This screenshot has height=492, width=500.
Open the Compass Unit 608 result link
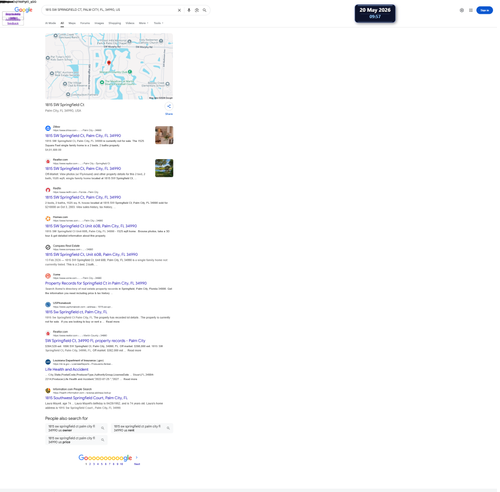click(91, 255)
